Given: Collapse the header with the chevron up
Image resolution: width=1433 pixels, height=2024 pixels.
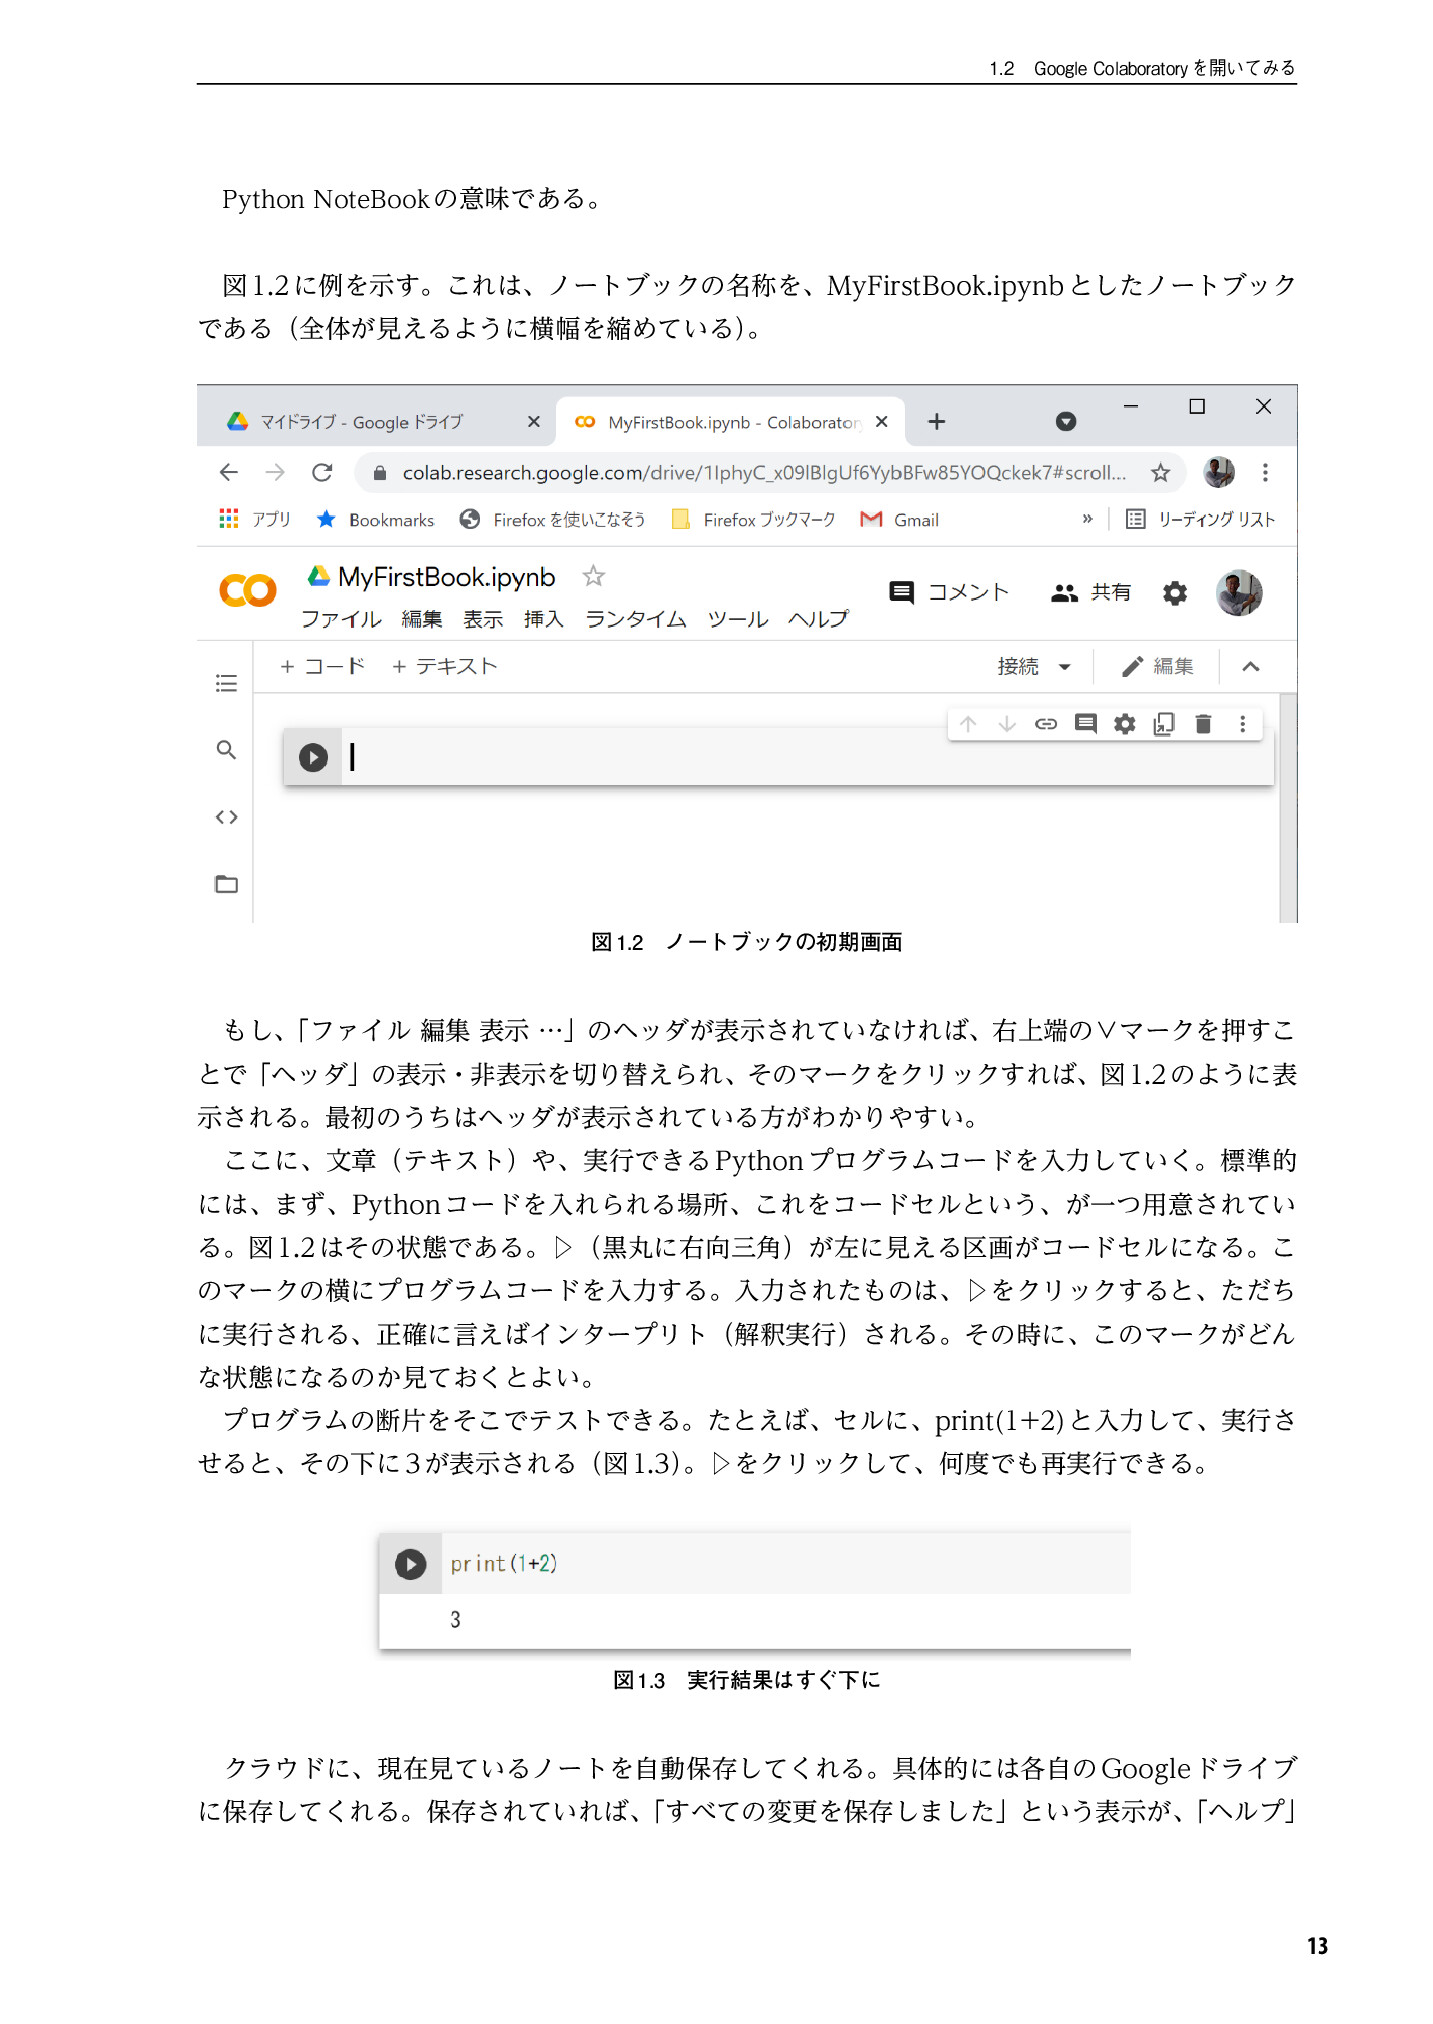Looking at the screenshot, I should (1250, 667).
